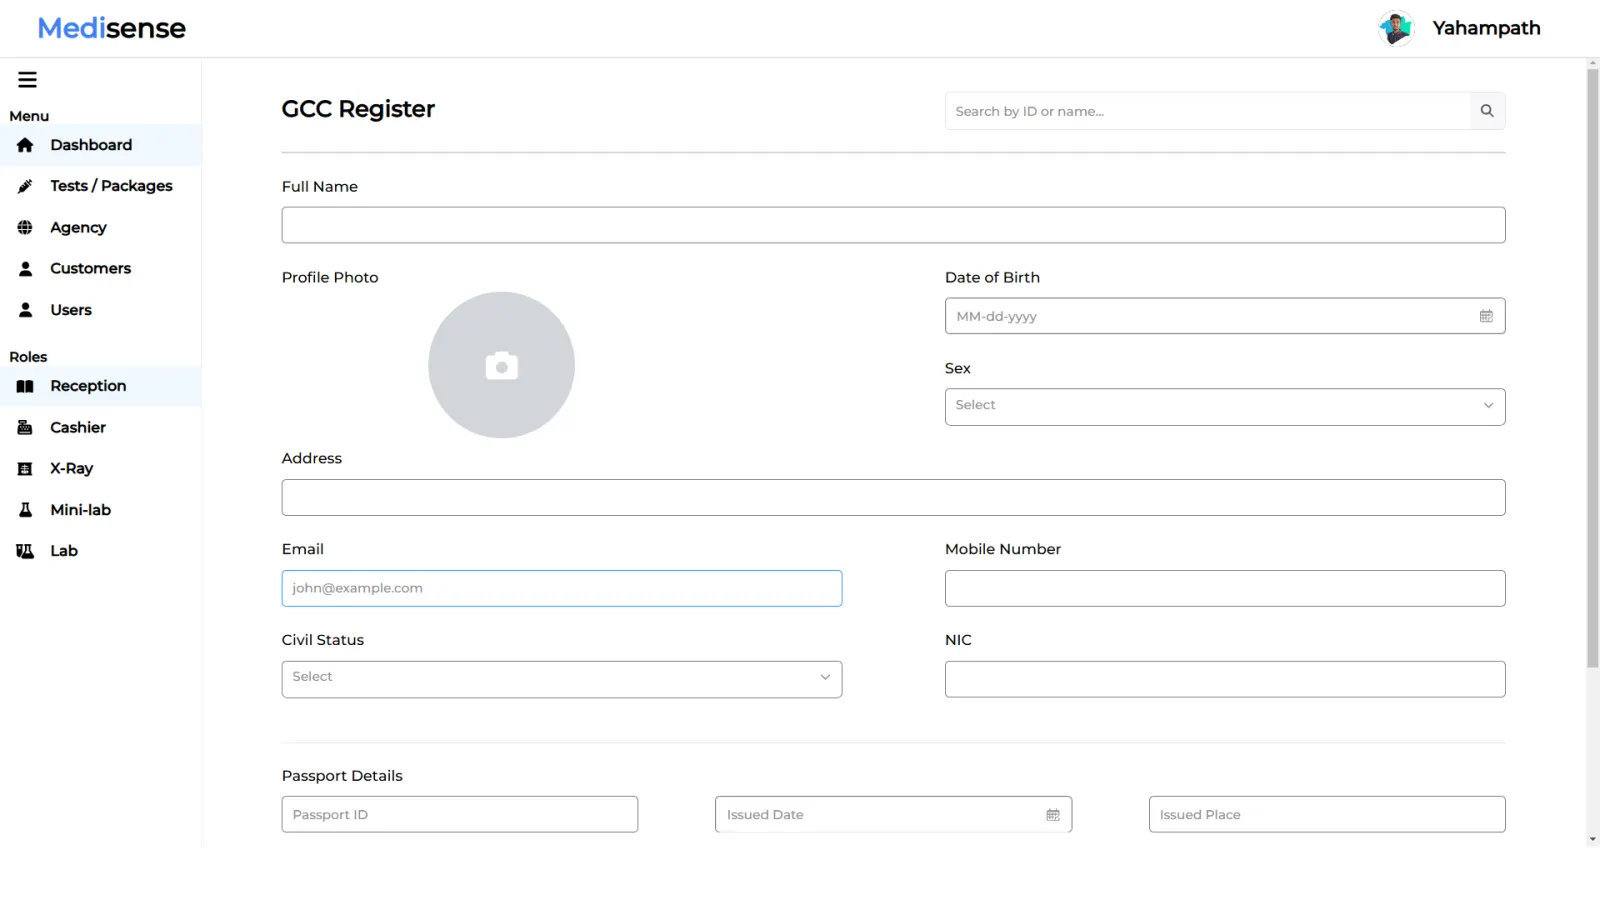This screenshot has height=900, width=1600.
Task: Click the scrollbar down arrow
Action: tap(1593, 840)
